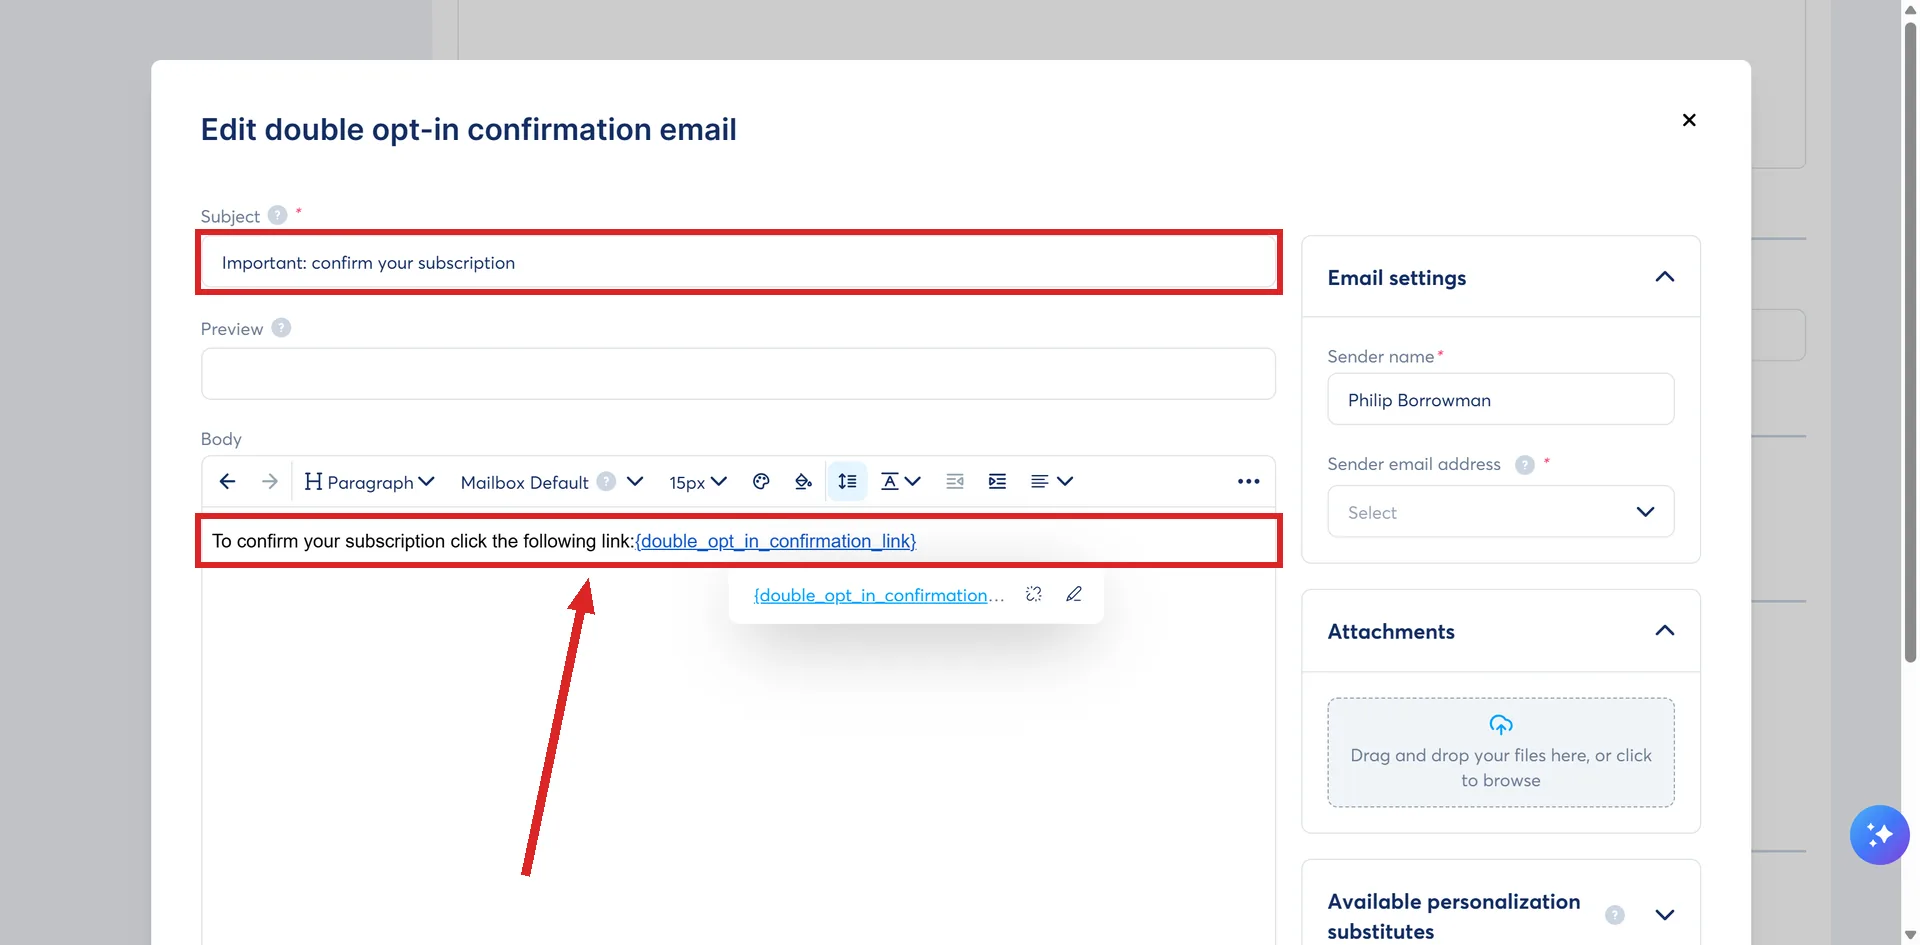
Task: Open the background fill color bucket icon
Action: pos(803,481)
